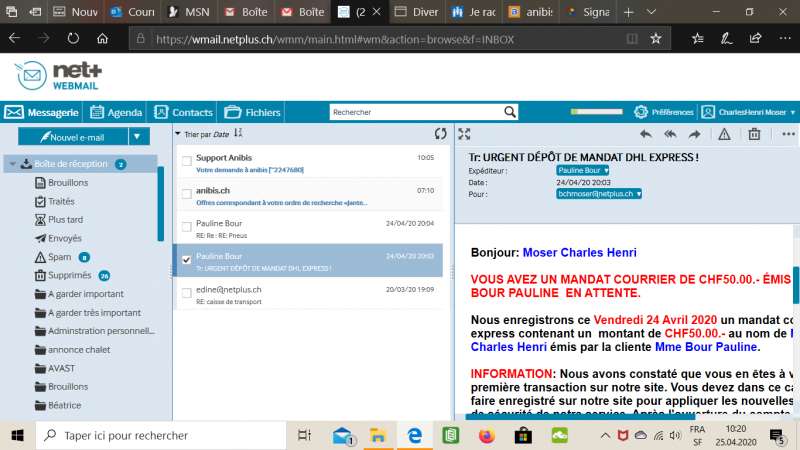Viewport: 800px width, 450px height.
Task: Forward the open email
Action: click(694, 134)
